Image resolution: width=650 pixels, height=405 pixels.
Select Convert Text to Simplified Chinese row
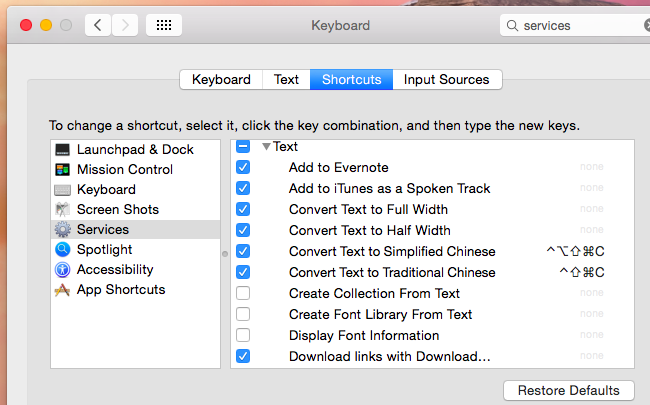(432, 252)
